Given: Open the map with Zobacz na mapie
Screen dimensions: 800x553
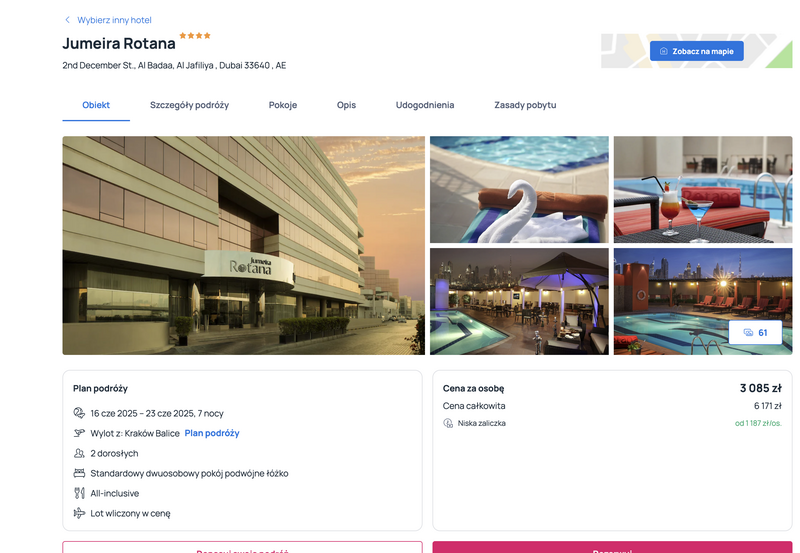Looking at the screenshot, I should click(696, 51).
